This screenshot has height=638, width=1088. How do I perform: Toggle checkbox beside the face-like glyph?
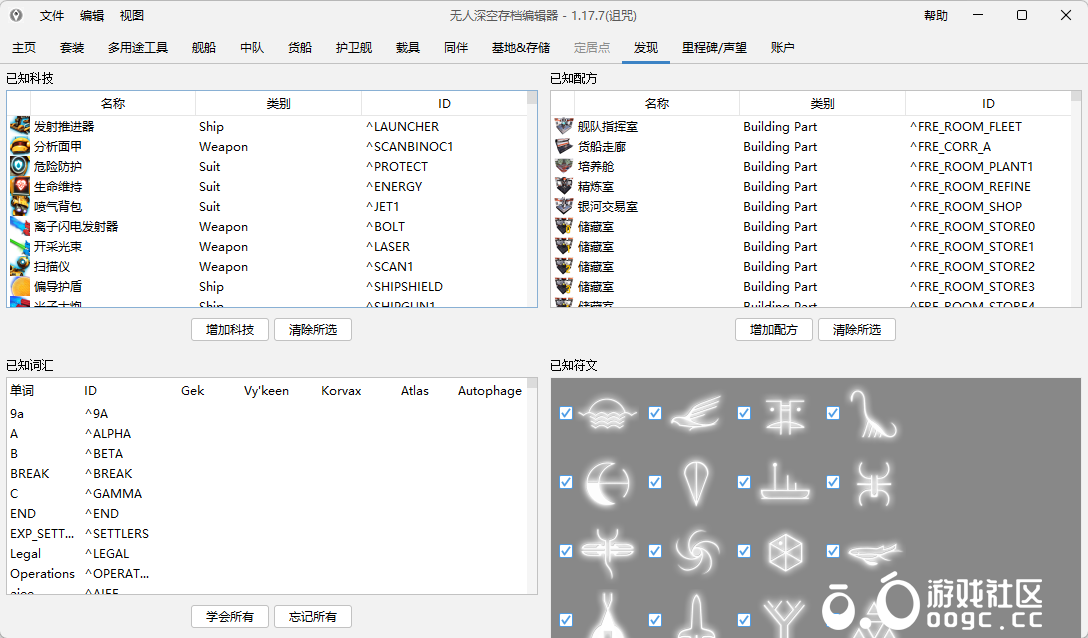pos(744,414)
